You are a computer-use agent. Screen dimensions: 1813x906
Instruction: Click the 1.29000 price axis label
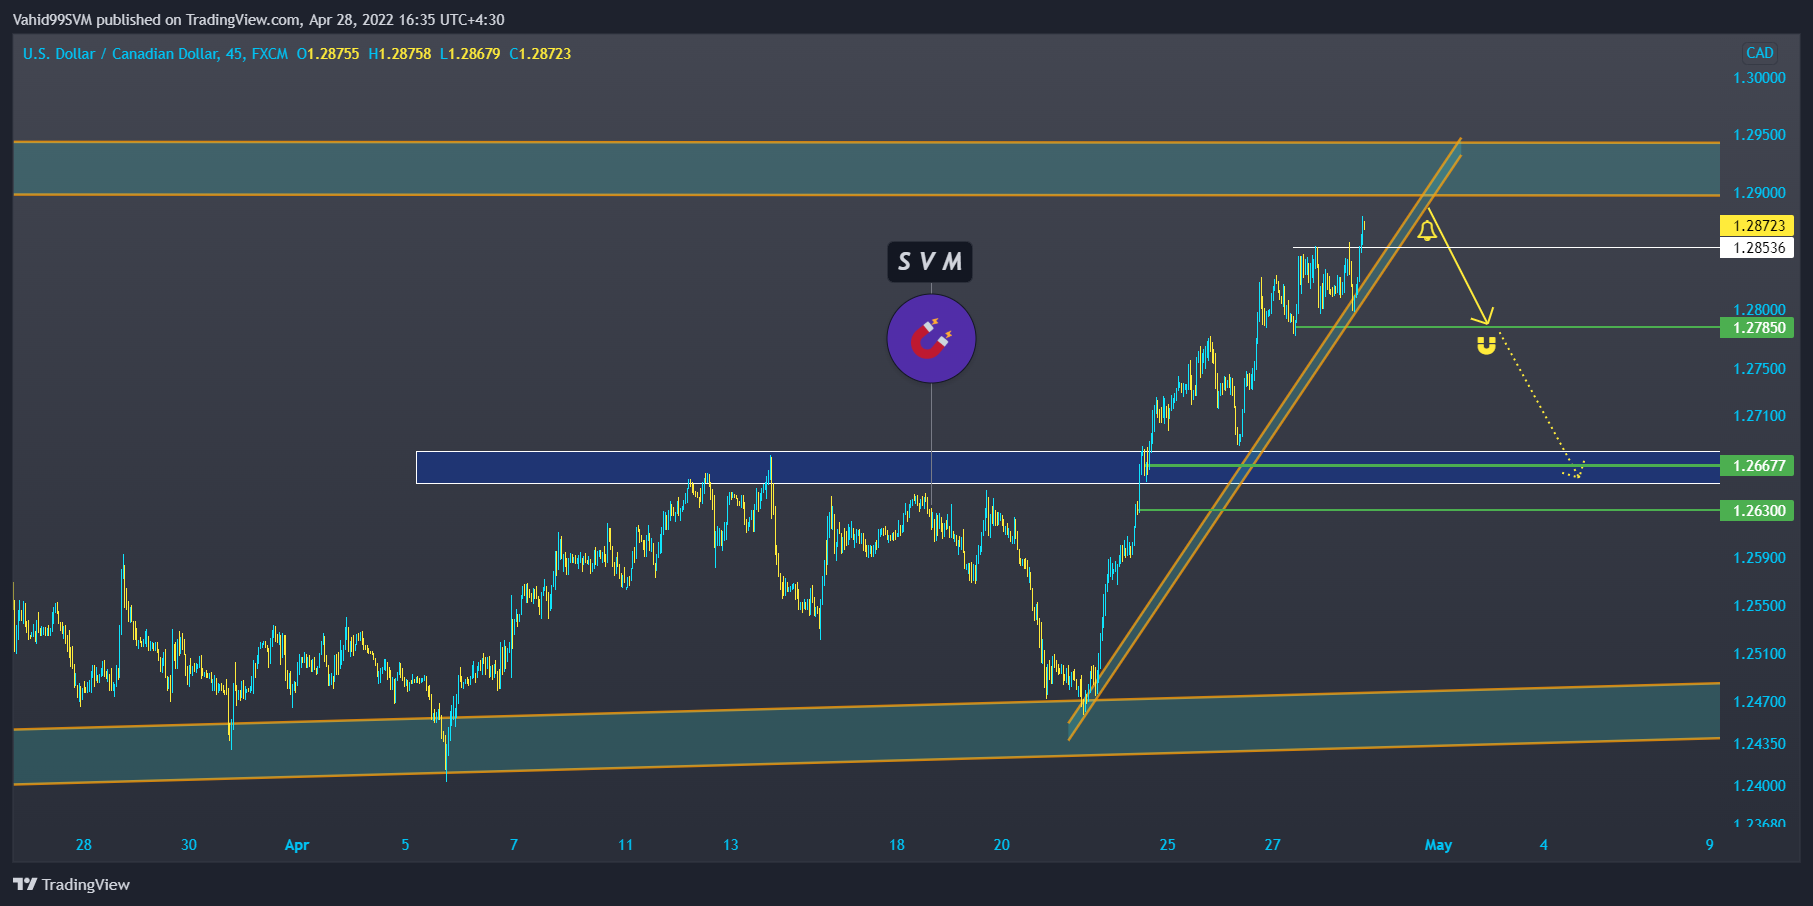click(1759, 193)
